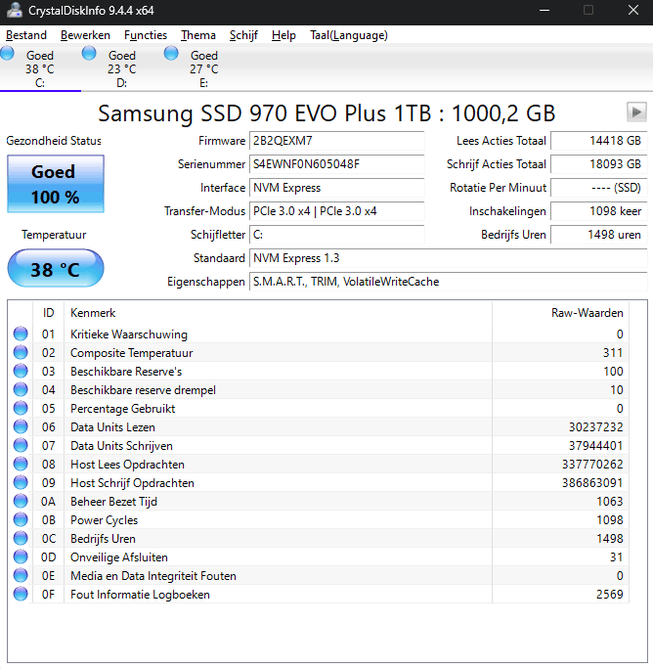Click the Lees Acties Totaal value 14418 GB
Image resolution: width=653 pixels, height=668 pixels.
click(x=599, y=141)
